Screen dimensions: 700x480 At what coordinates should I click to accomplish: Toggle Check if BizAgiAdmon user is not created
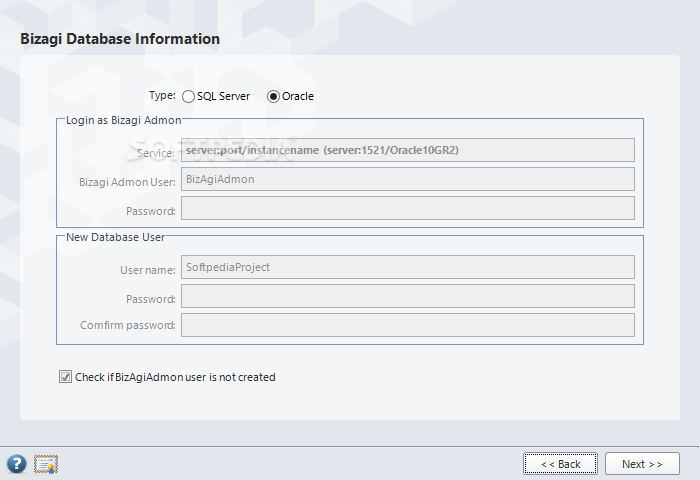pyautogui.click(x=66, y=377)
